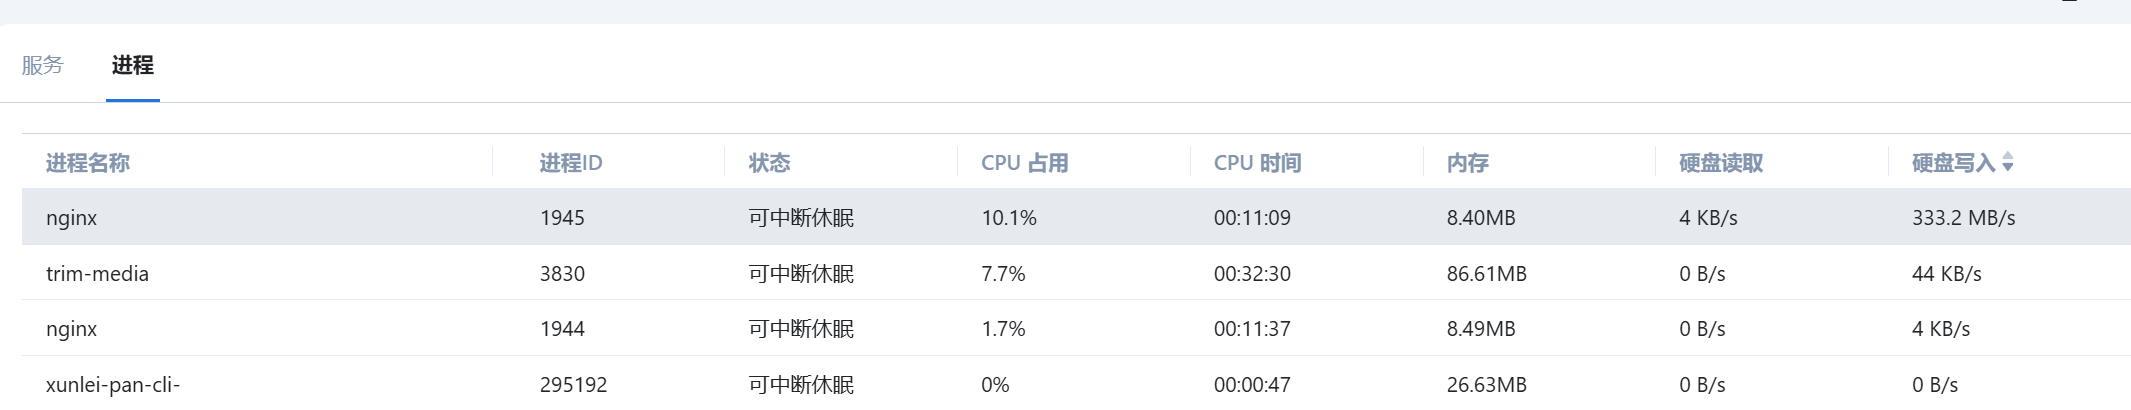Select the trim-media process row
The image size is (2131, 410).
click(97, 274)
